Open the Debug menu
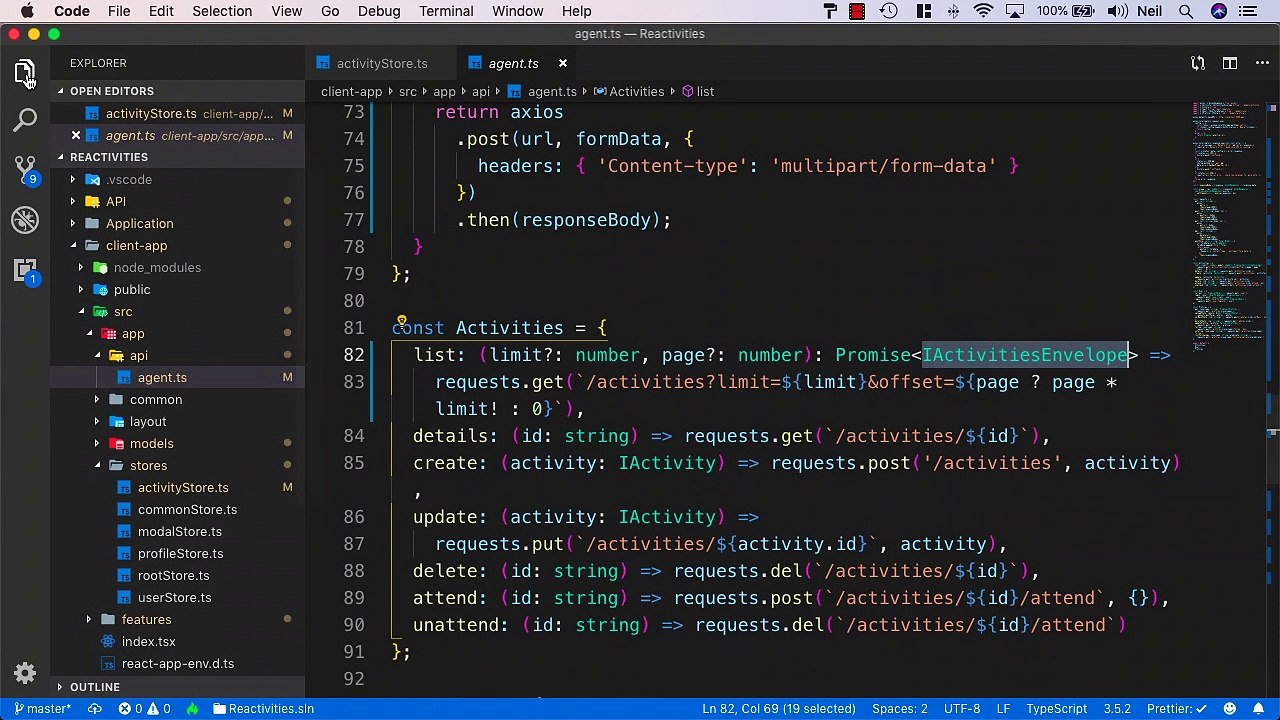Screen dimensions: 1280x720 [x=379, y=11]
